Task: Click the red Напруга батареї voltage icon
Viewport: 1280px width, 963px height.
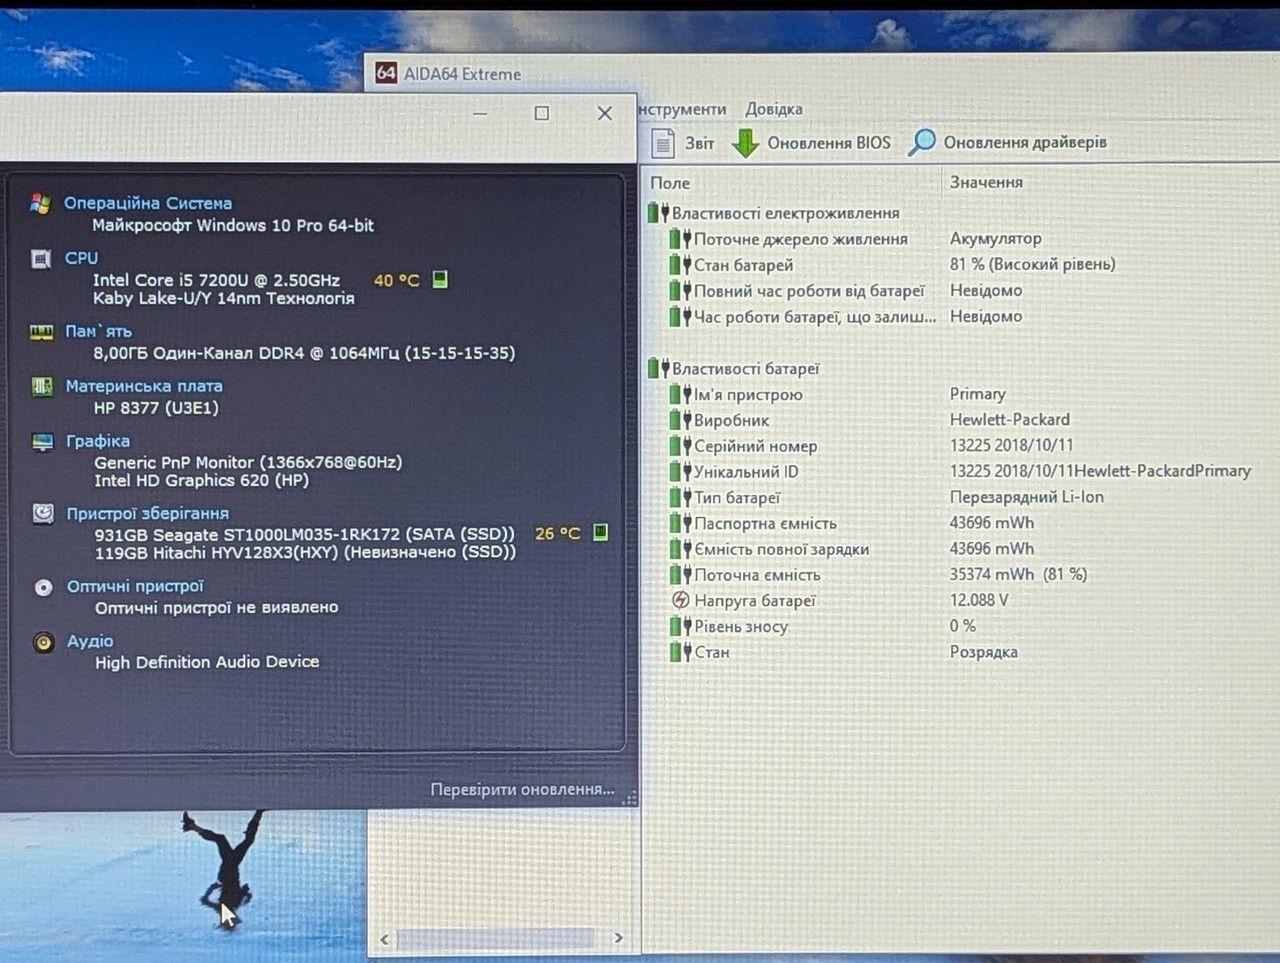Action: [x=680, y=601]
